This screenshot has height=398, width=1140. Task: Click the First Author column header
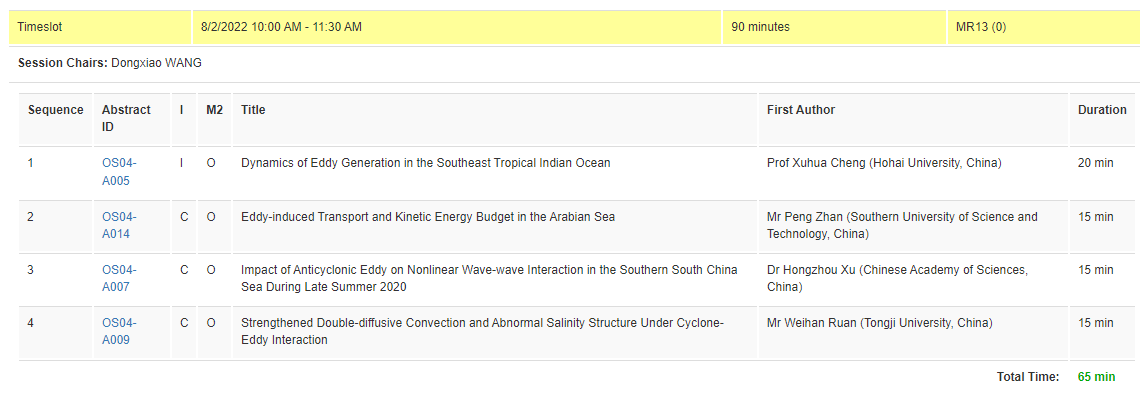pyautogui.click(x=800, y=110)
